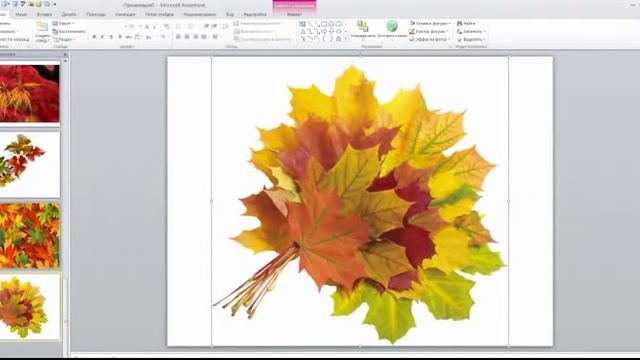Toggle strikethrough text formatting

click(x=128, y=37)
